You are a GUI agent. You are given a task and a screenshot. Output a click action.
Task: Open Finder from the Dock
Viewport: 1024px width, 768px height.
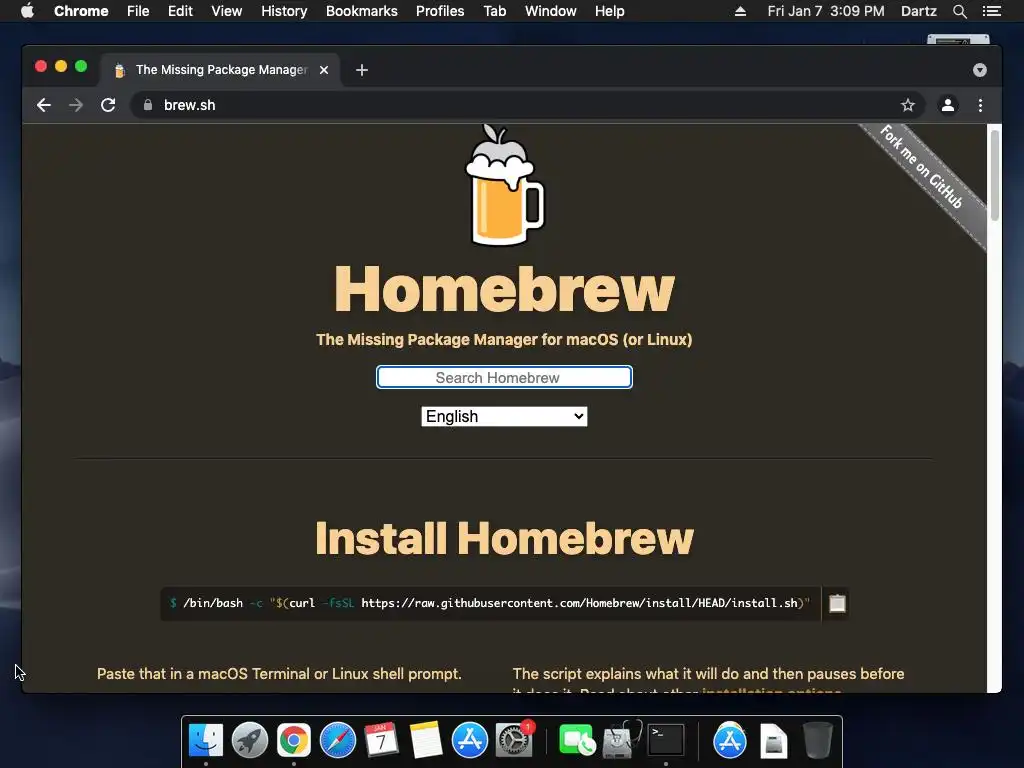click(x=206, y=740)
